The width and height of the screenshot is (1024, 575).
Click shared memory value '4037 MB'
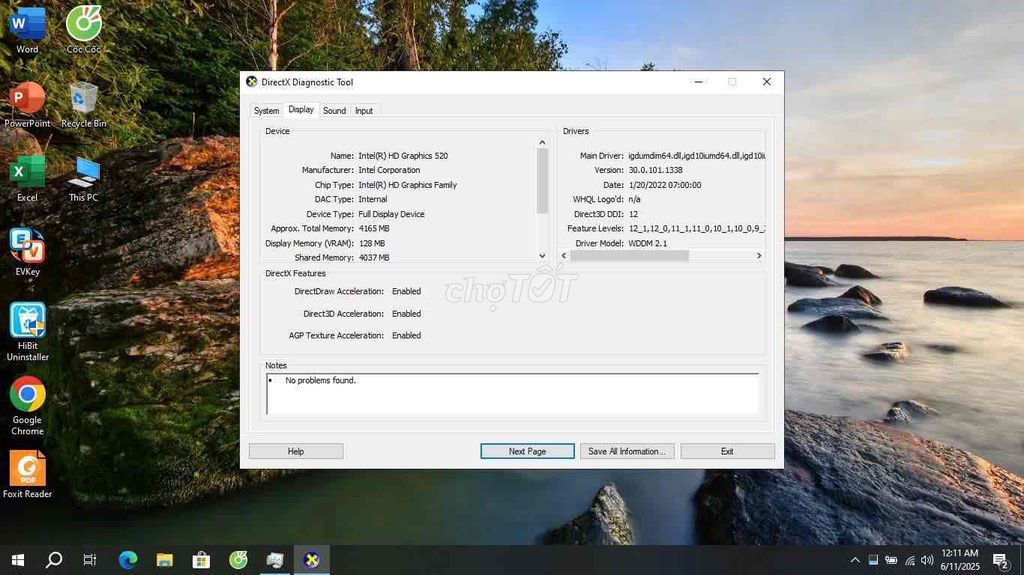click(x=374, y=257)
